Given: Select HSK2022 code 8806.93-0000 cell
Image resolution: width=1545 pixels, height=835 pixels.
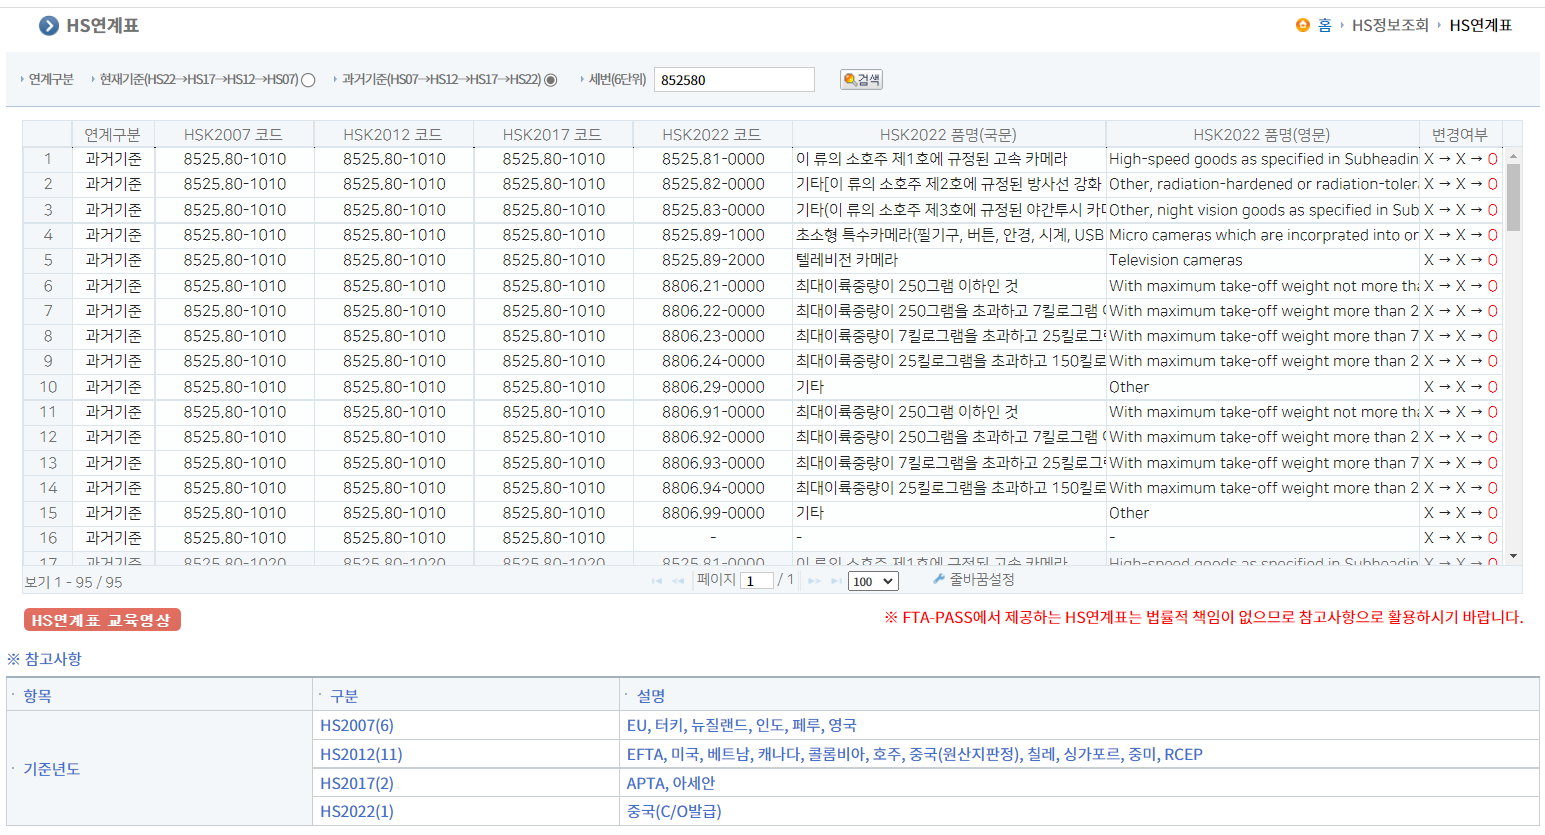Looking at the screenshot, I should [x=713, y=463].
